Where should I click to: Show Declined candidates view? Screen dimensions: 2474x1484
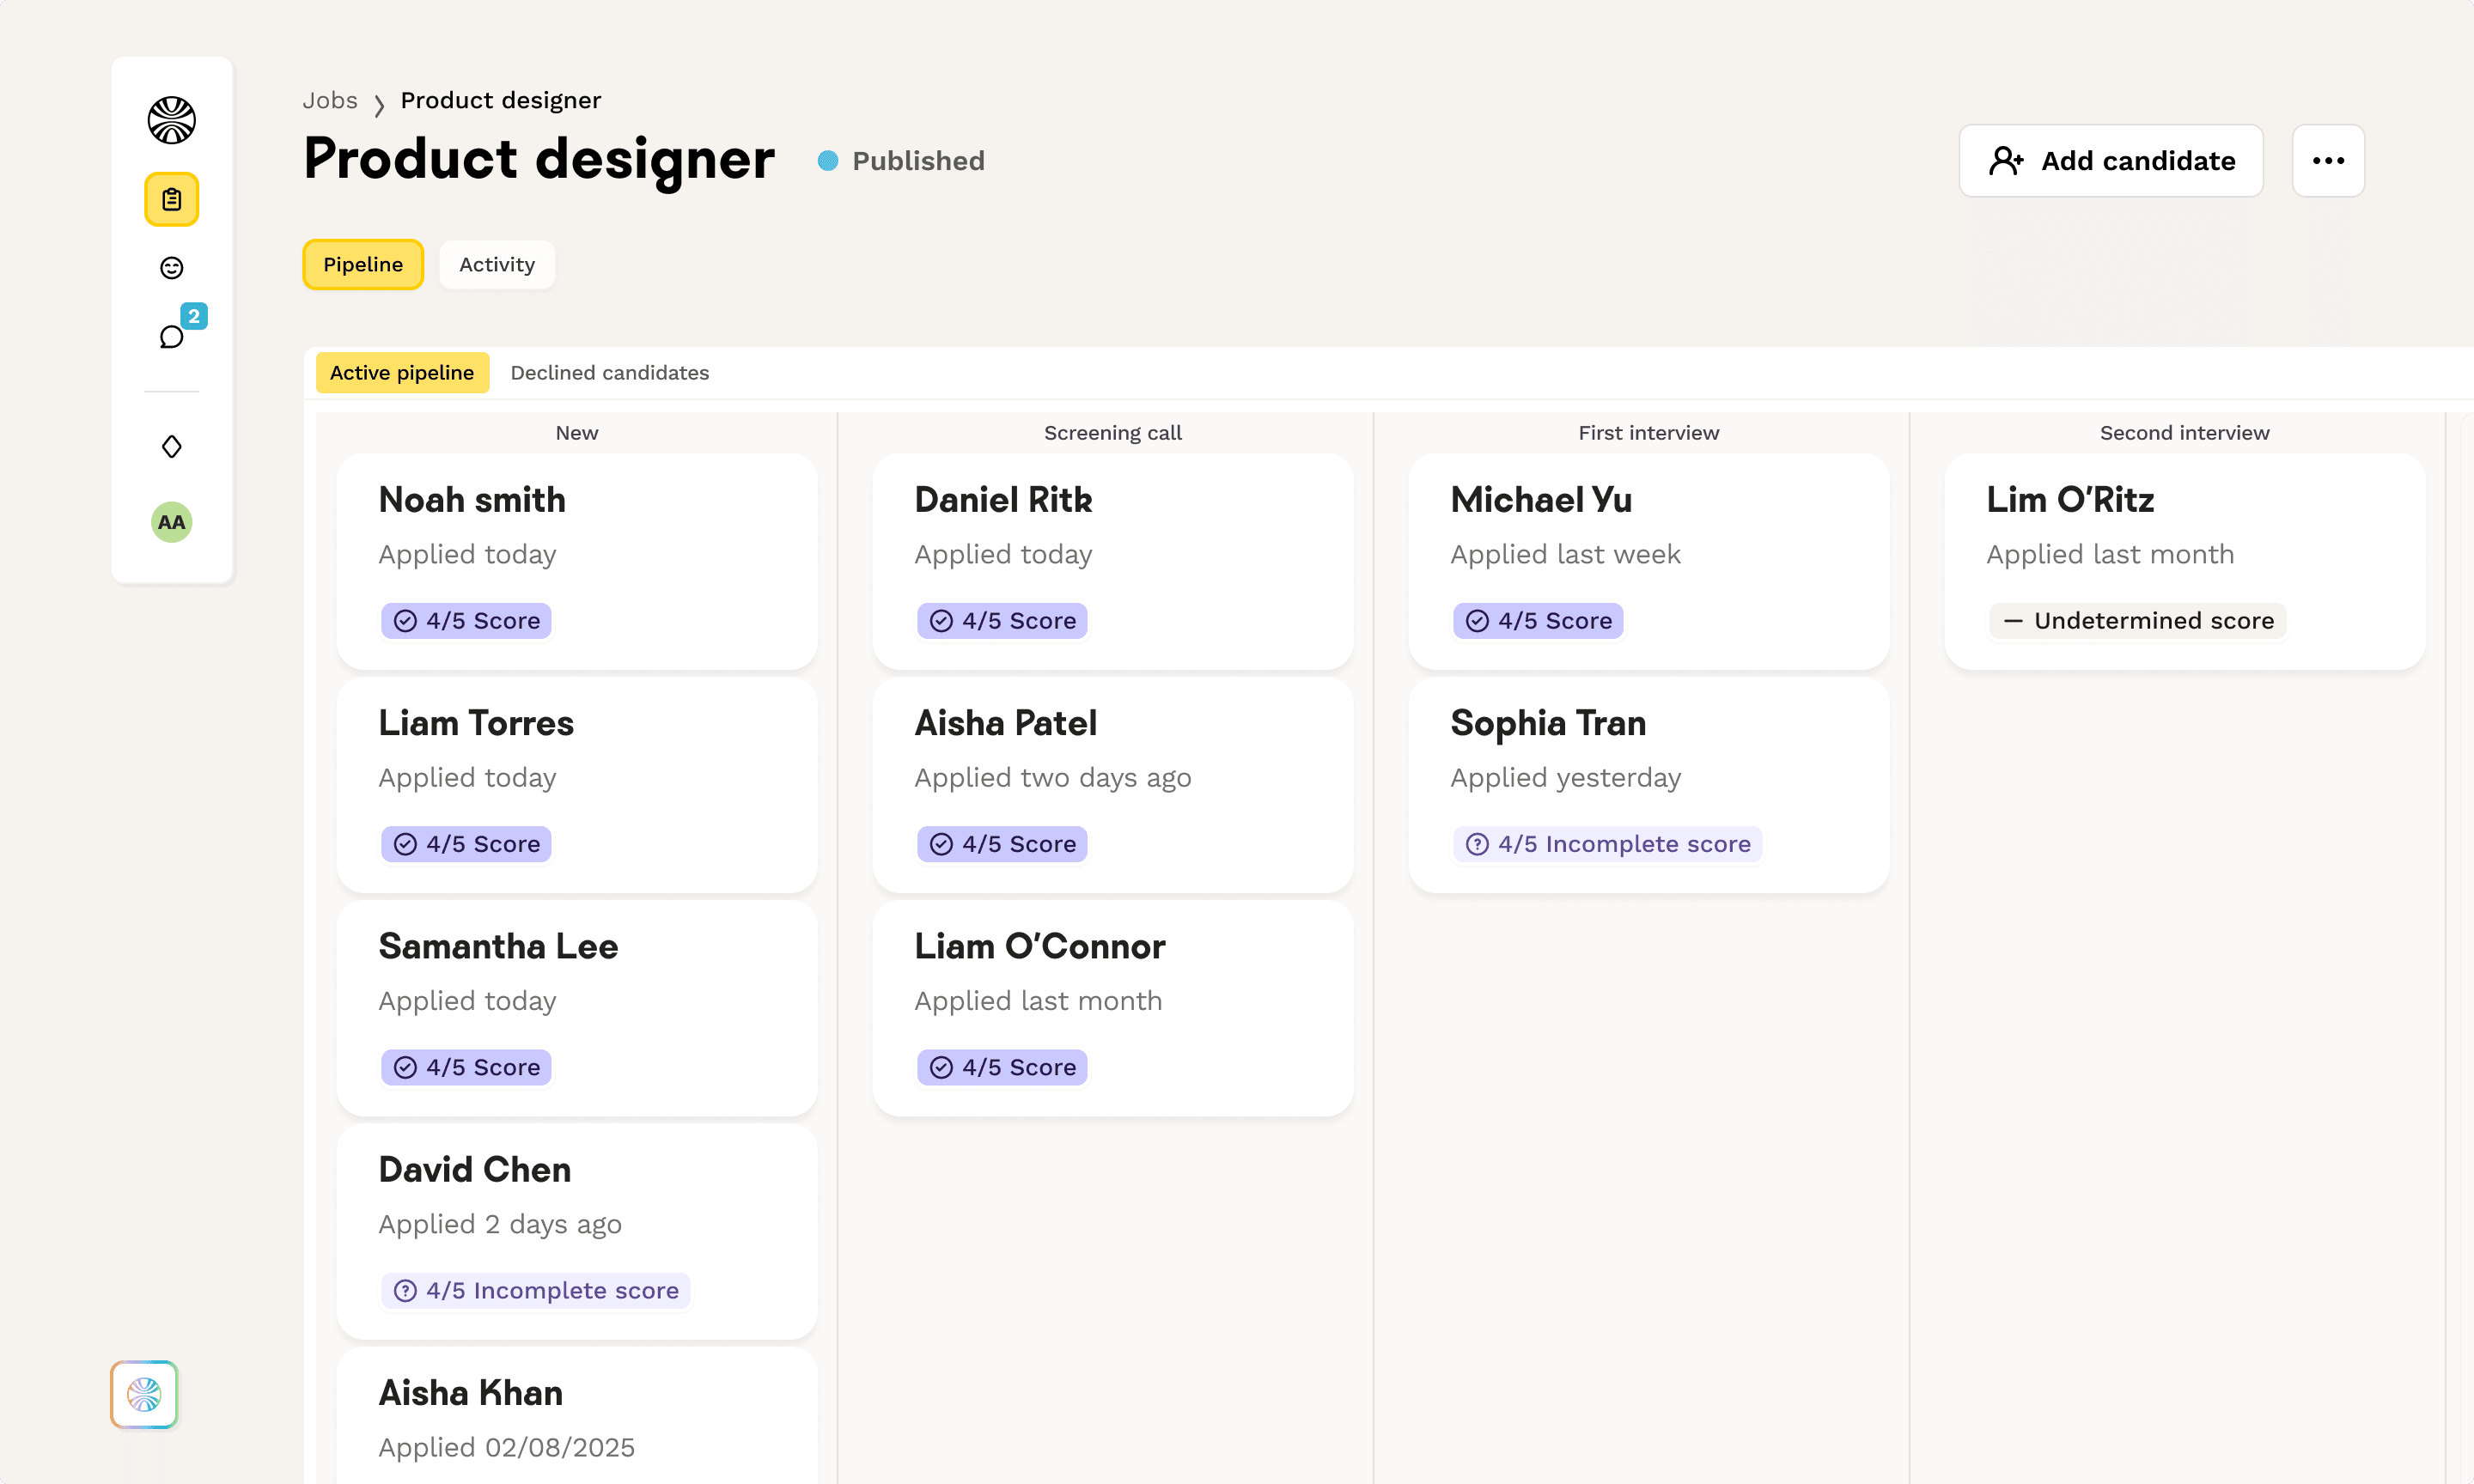(x=609, y=373)
